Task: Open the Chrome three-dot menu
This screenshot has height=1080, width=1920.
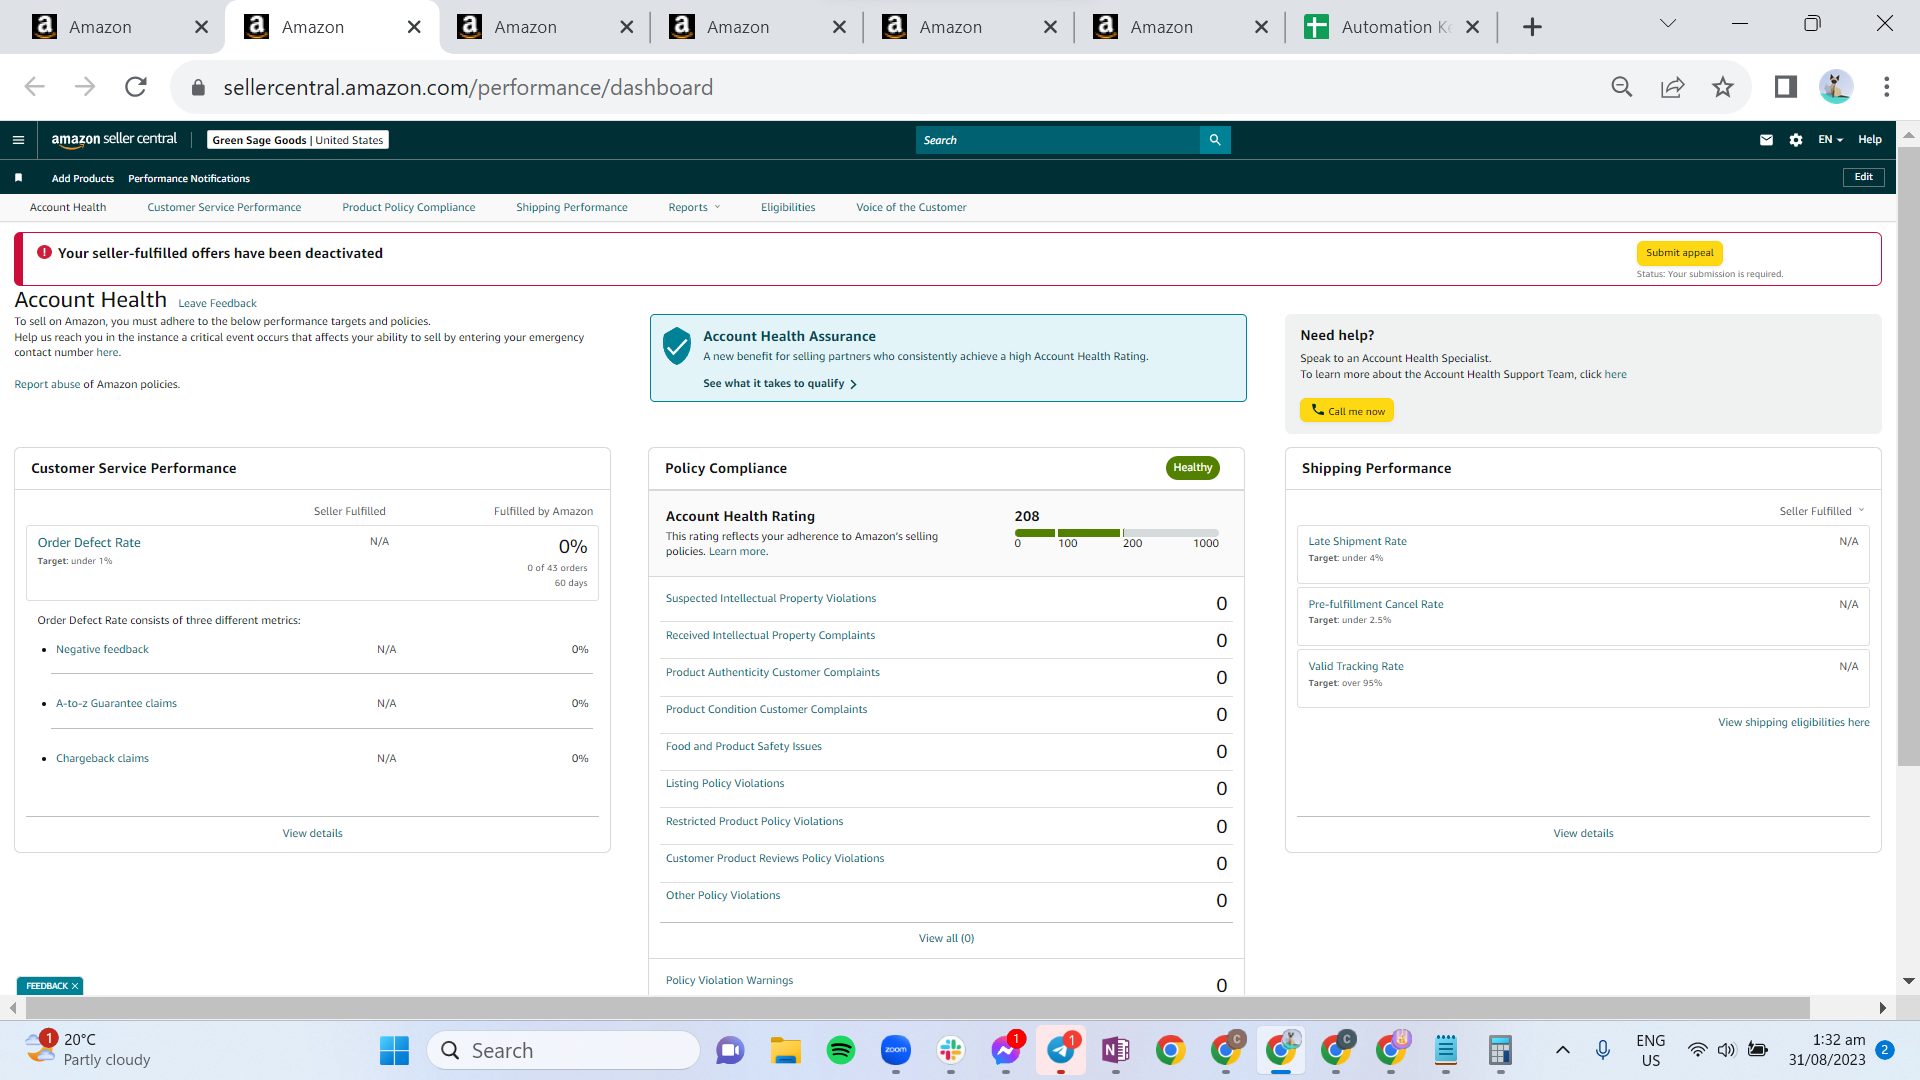Action: point(1887,87)
